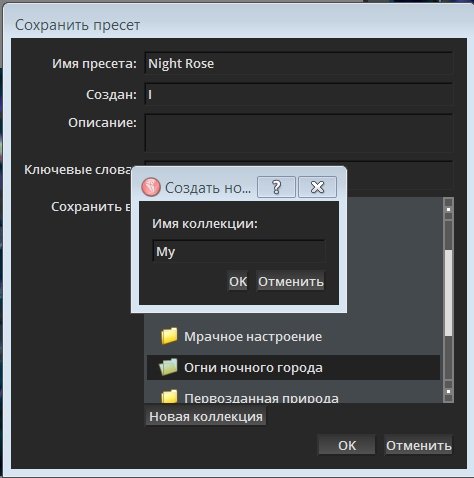Cancel the new collection dialog via Отменить

point(290,282)
